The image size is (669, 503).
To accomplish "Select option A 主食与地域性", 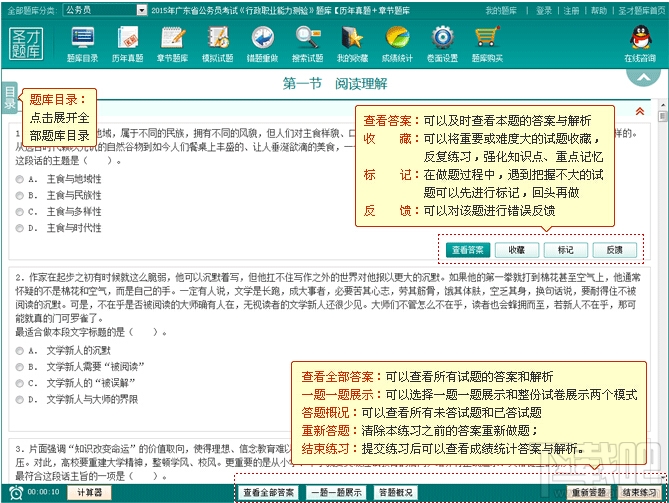I will pyautogui.click(x=20, y=179).
